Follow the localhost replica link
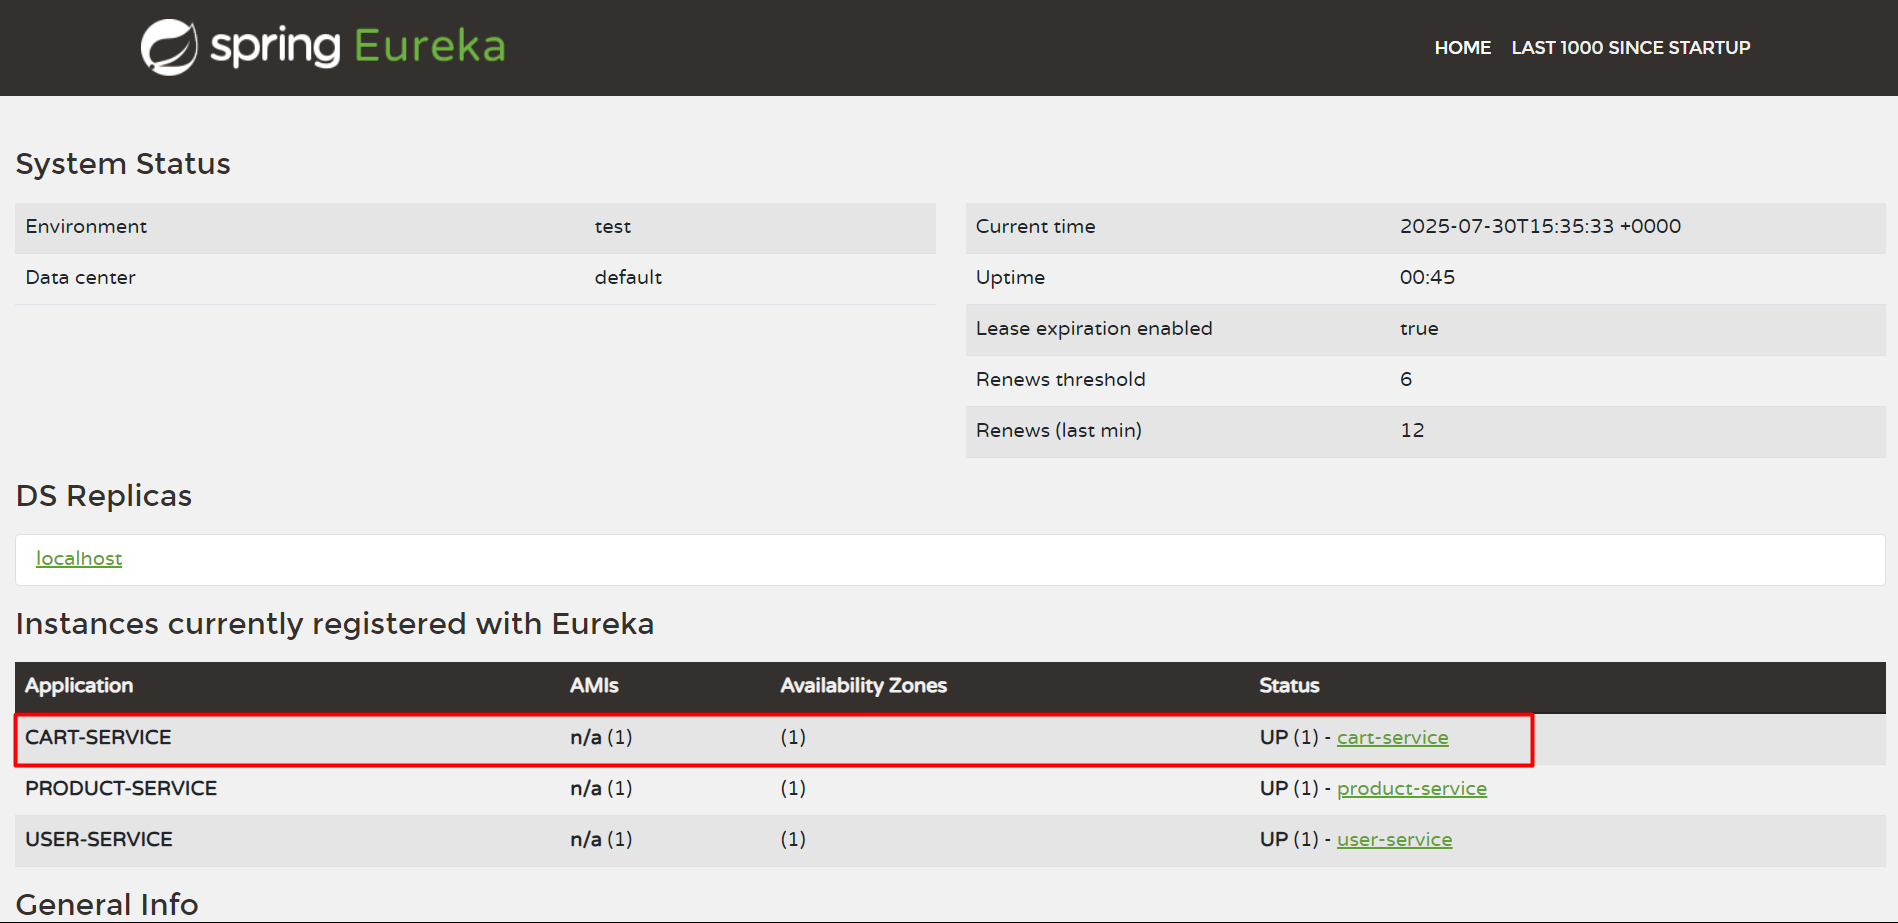 [79, 559]
